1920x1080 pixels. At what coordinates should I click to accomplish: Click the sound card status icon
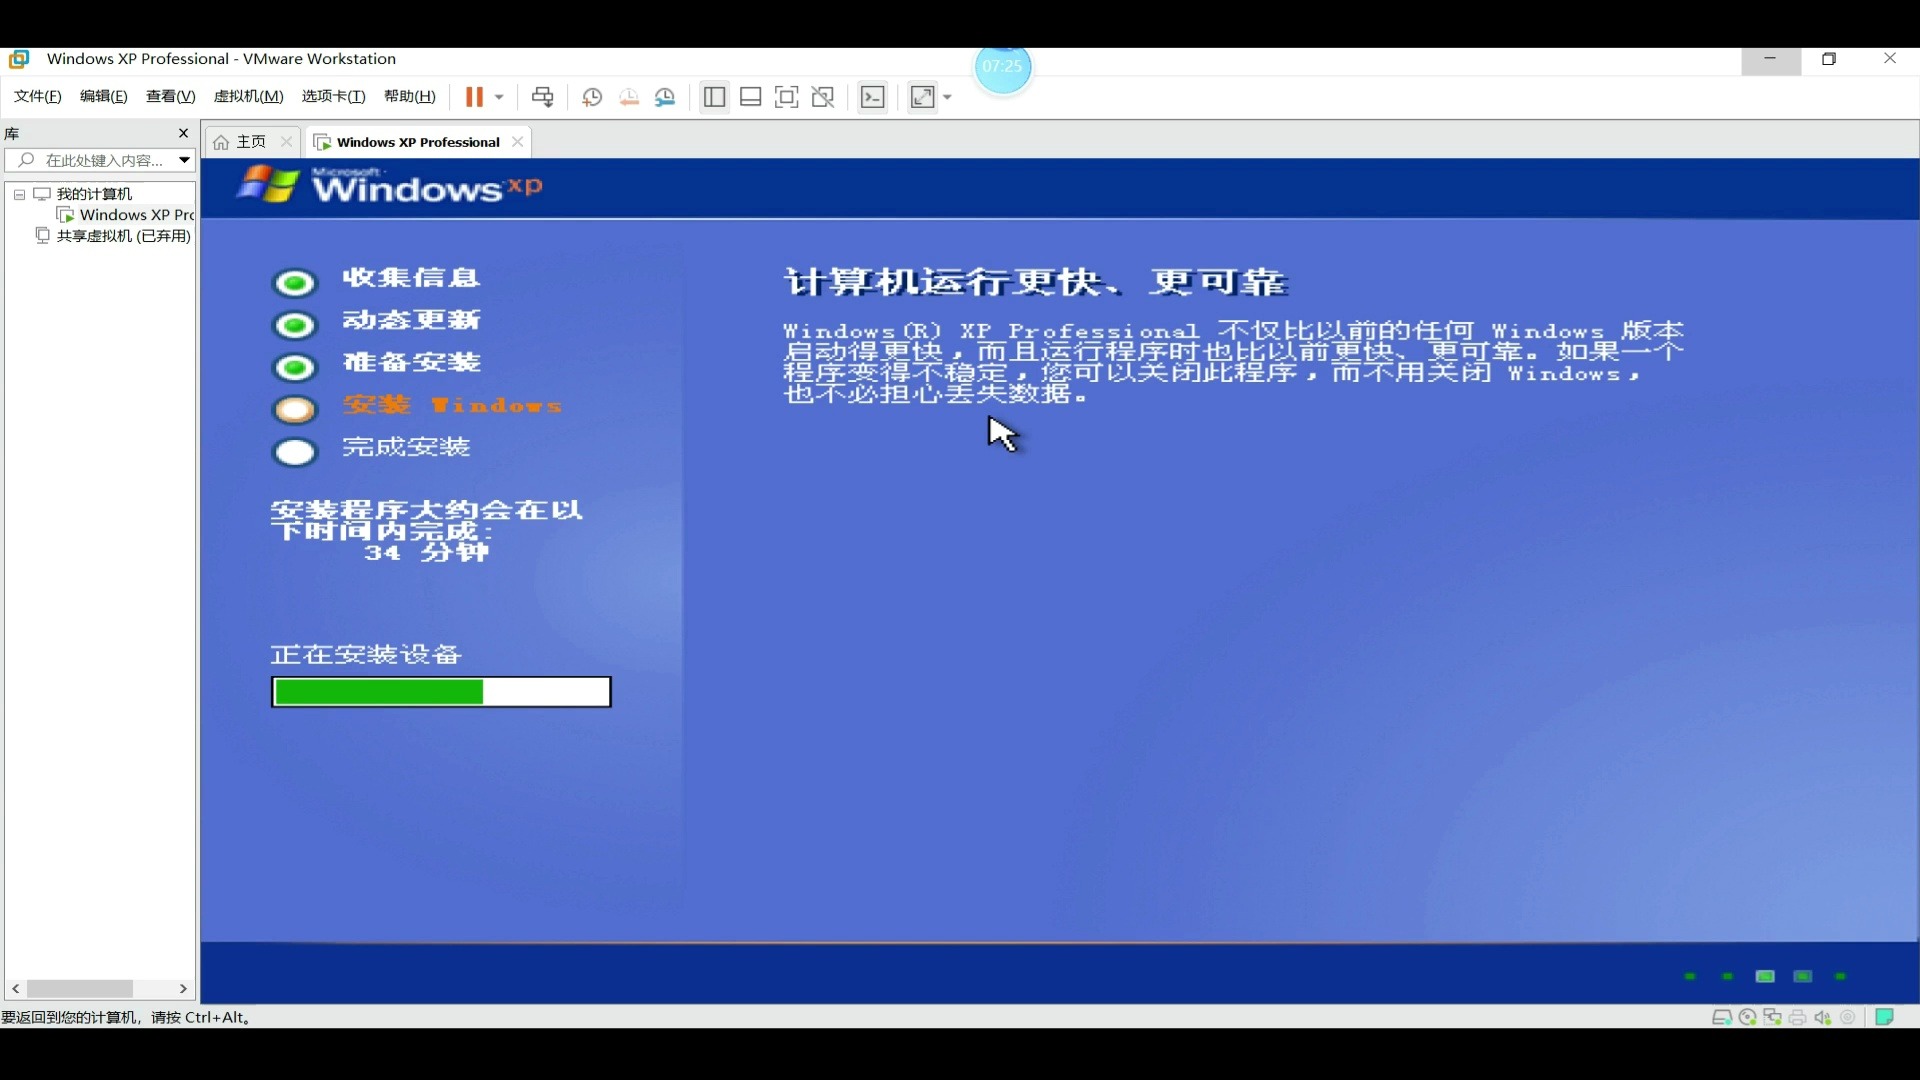1823,1017
